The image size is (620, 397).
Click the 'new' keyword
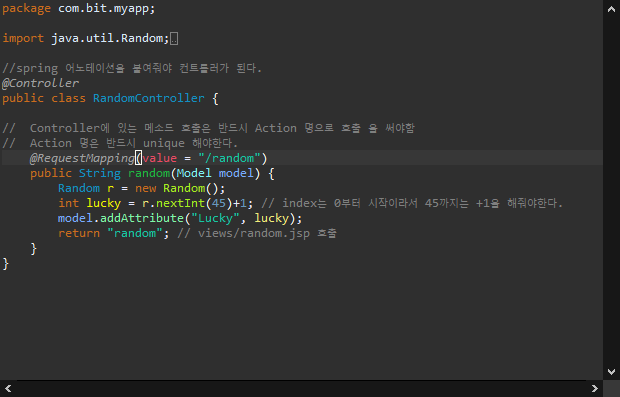point(146,188)
